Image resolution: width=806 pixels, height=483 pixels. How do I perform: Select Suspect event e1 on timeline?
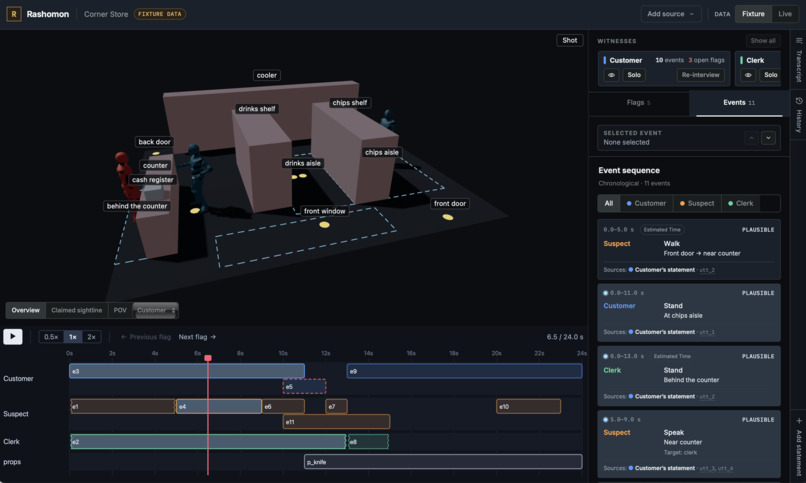coord(123,406)
